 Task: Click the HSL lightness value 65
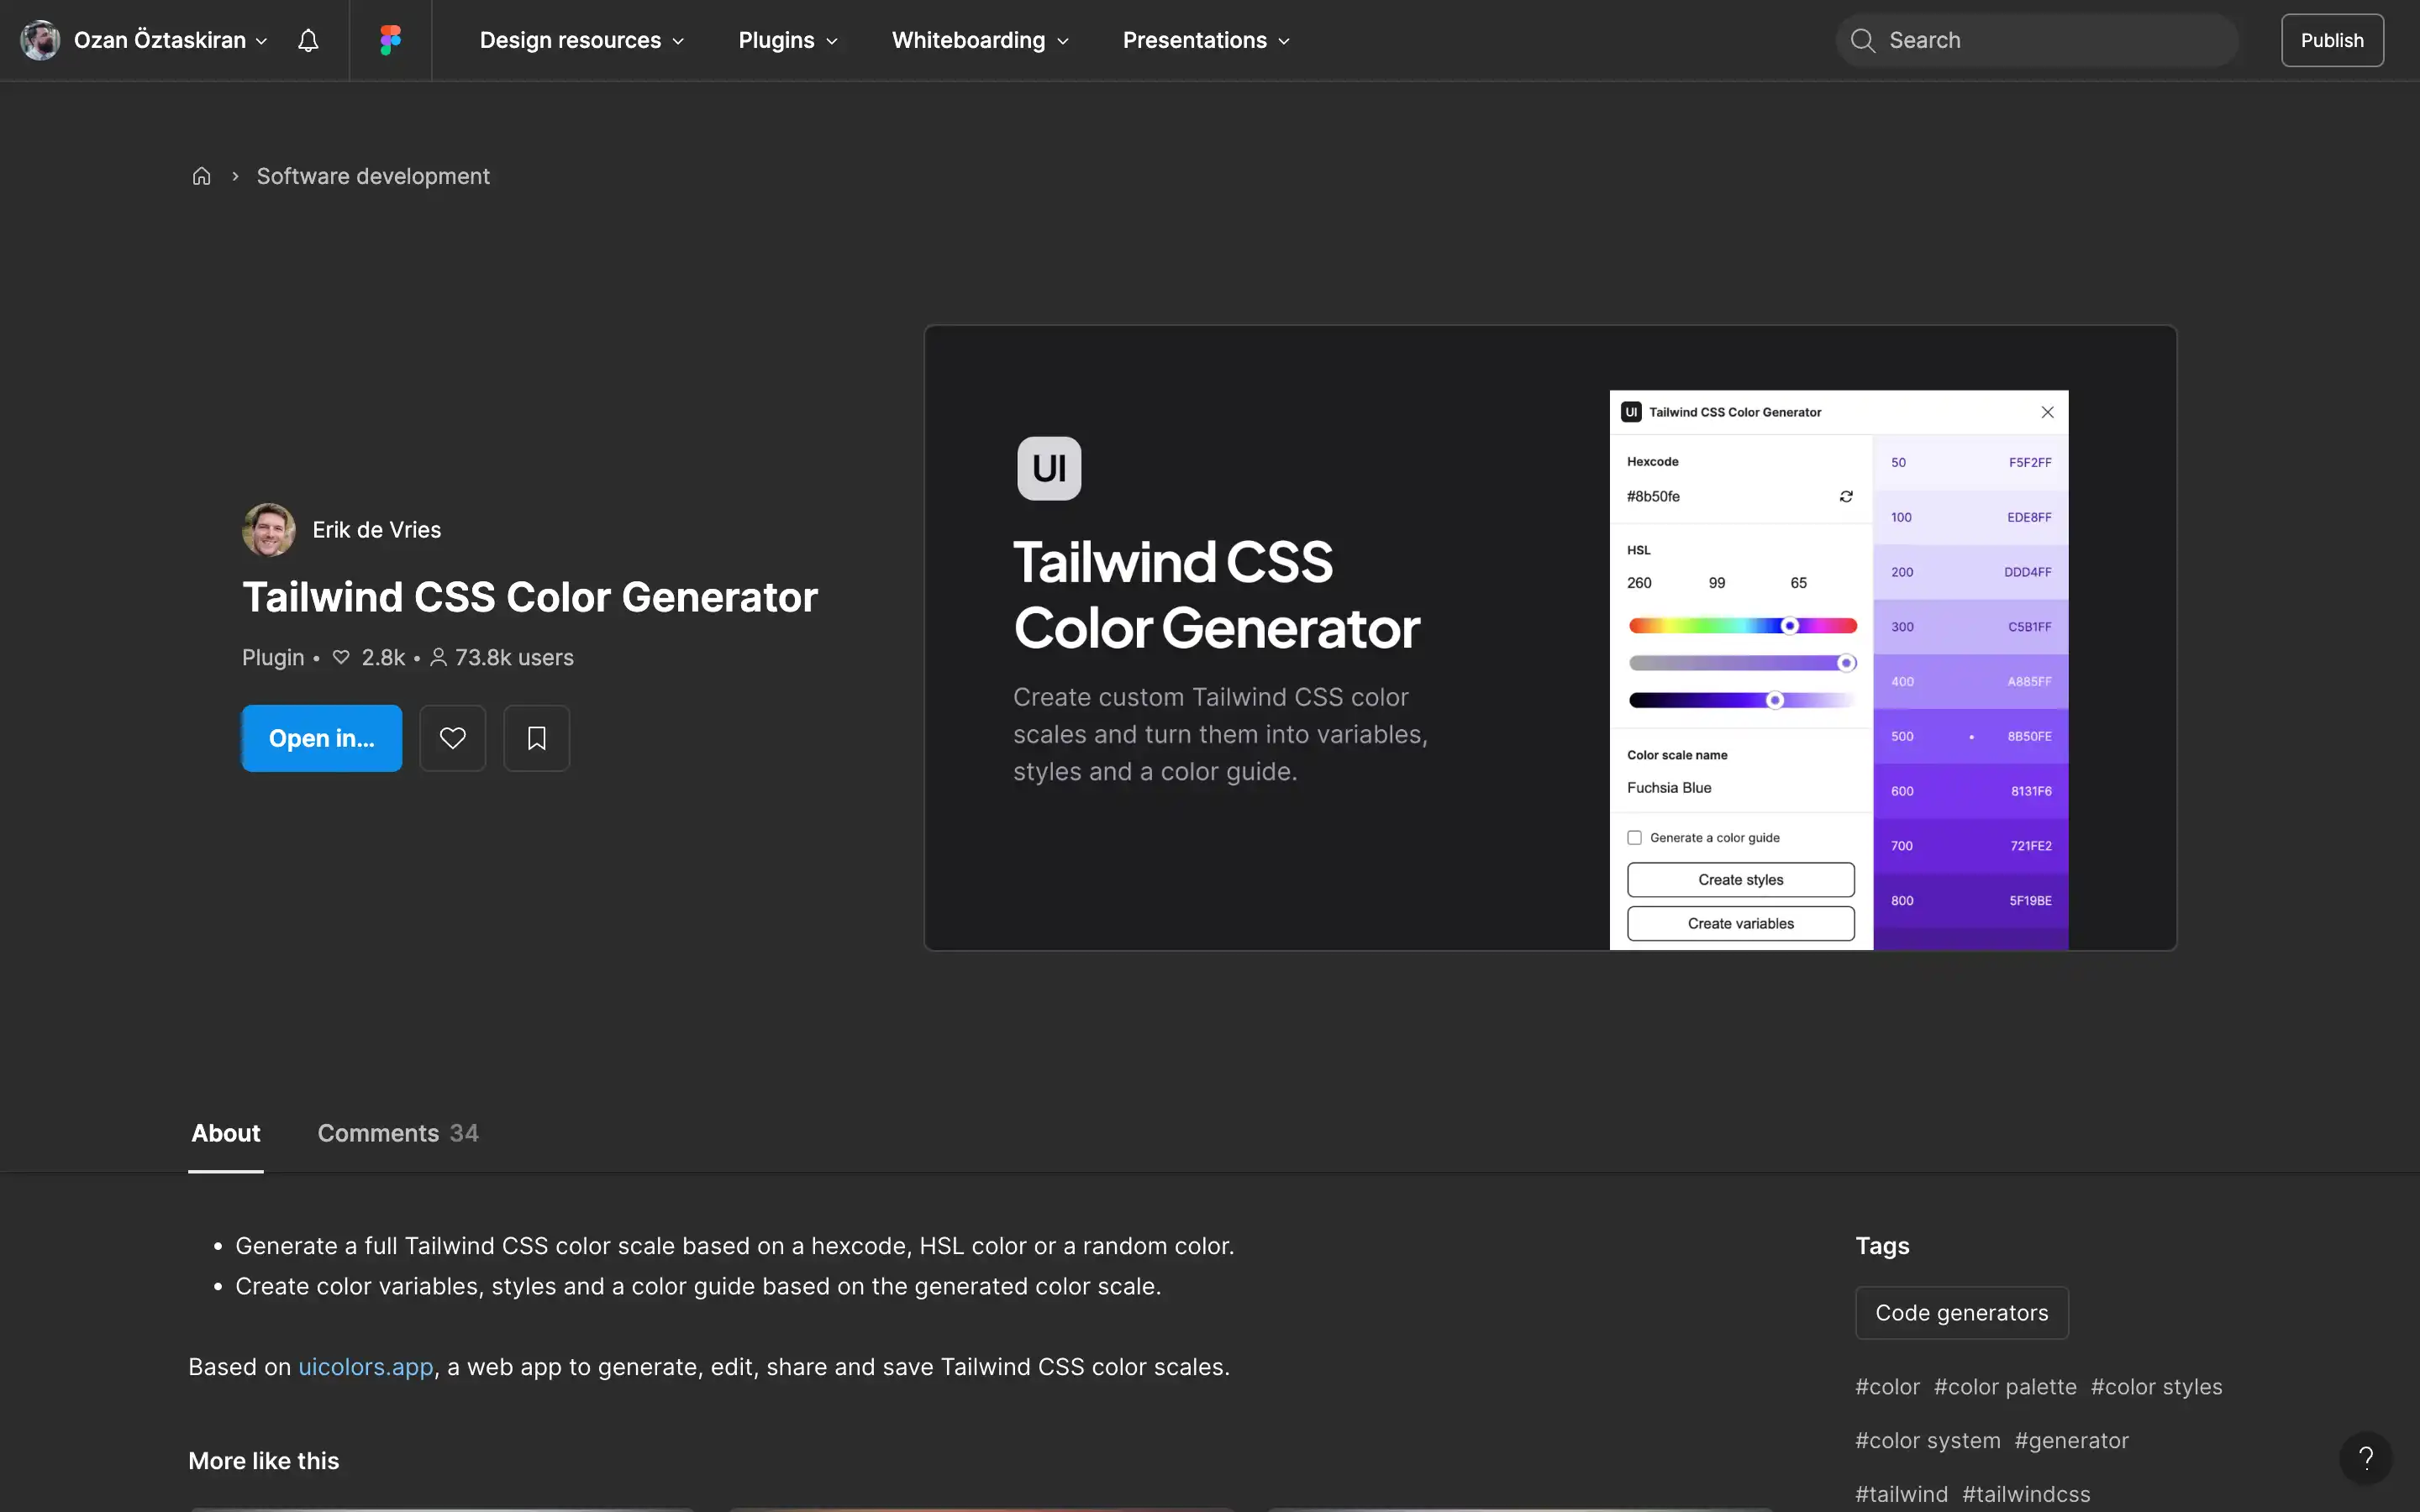[x=1798, y=583]
